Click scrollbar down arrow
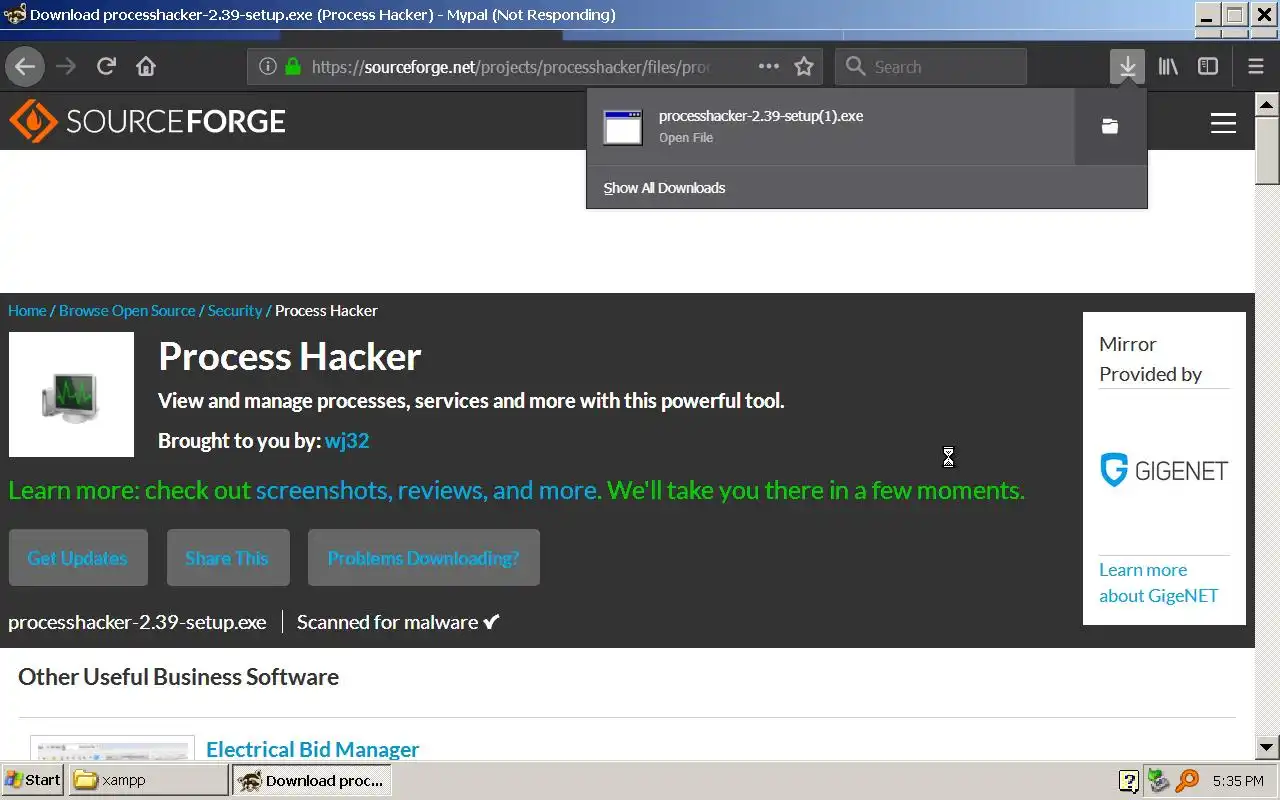The height and width of the screenshot is (800, 1280). pos(1267,746)
